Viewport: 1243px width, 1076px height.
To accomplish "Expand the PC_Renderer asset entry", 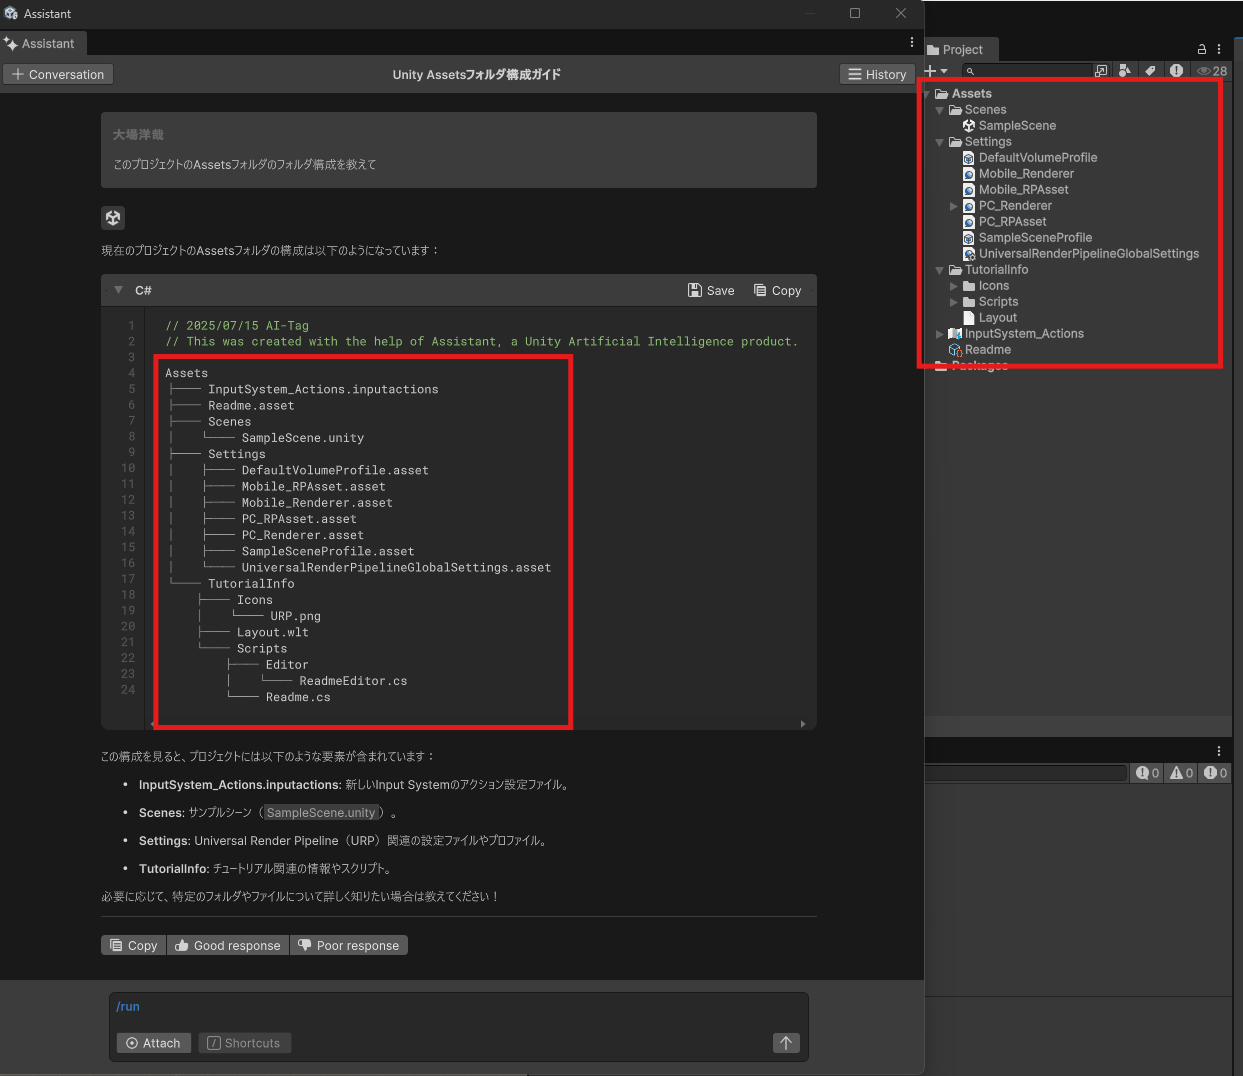I will 953,205.
